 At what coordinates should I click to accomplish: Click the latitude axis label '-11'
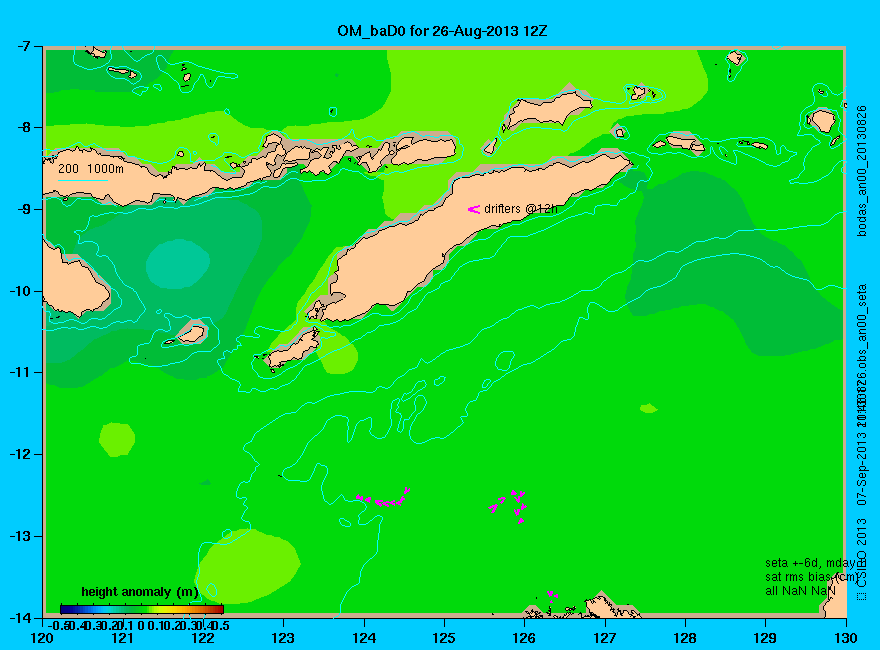coord(20,372)
